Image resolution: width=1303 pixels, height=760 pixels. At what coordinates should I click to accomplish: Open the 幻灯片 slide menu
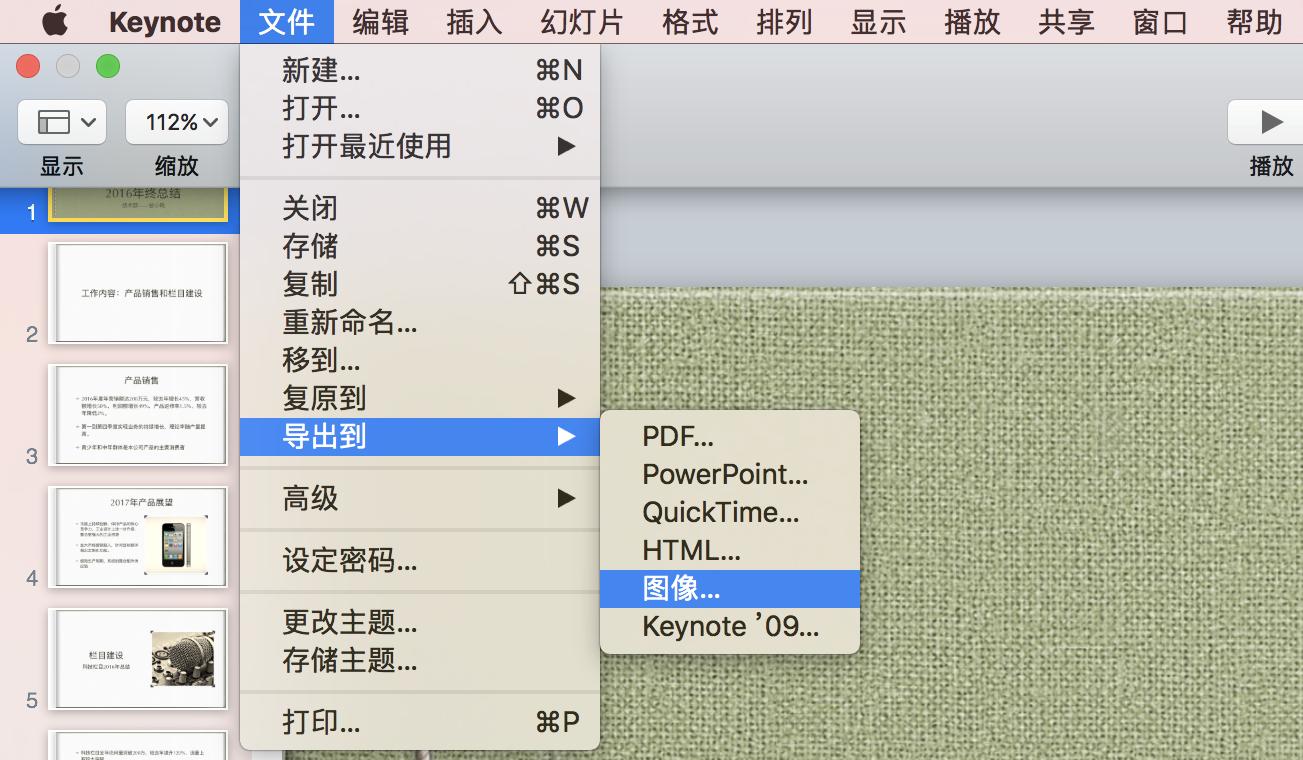(x=580, y=21)
